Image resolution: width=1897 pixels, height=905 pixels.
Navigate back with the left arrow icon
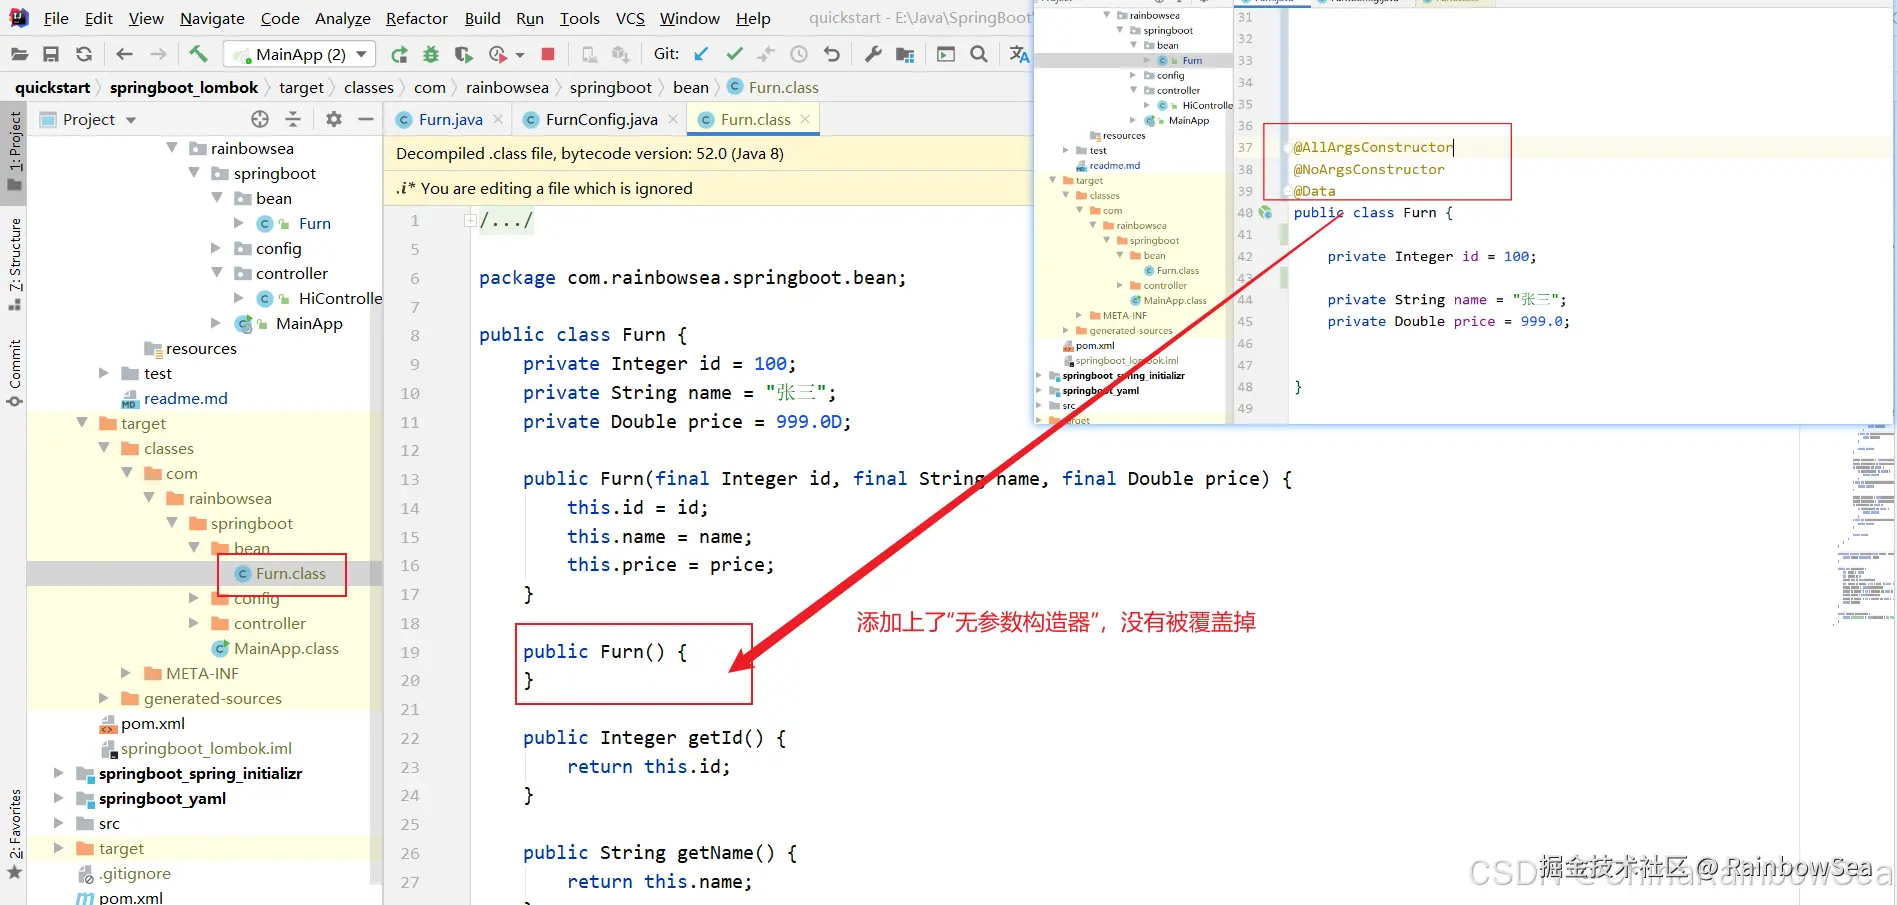[x=124, y=54]
